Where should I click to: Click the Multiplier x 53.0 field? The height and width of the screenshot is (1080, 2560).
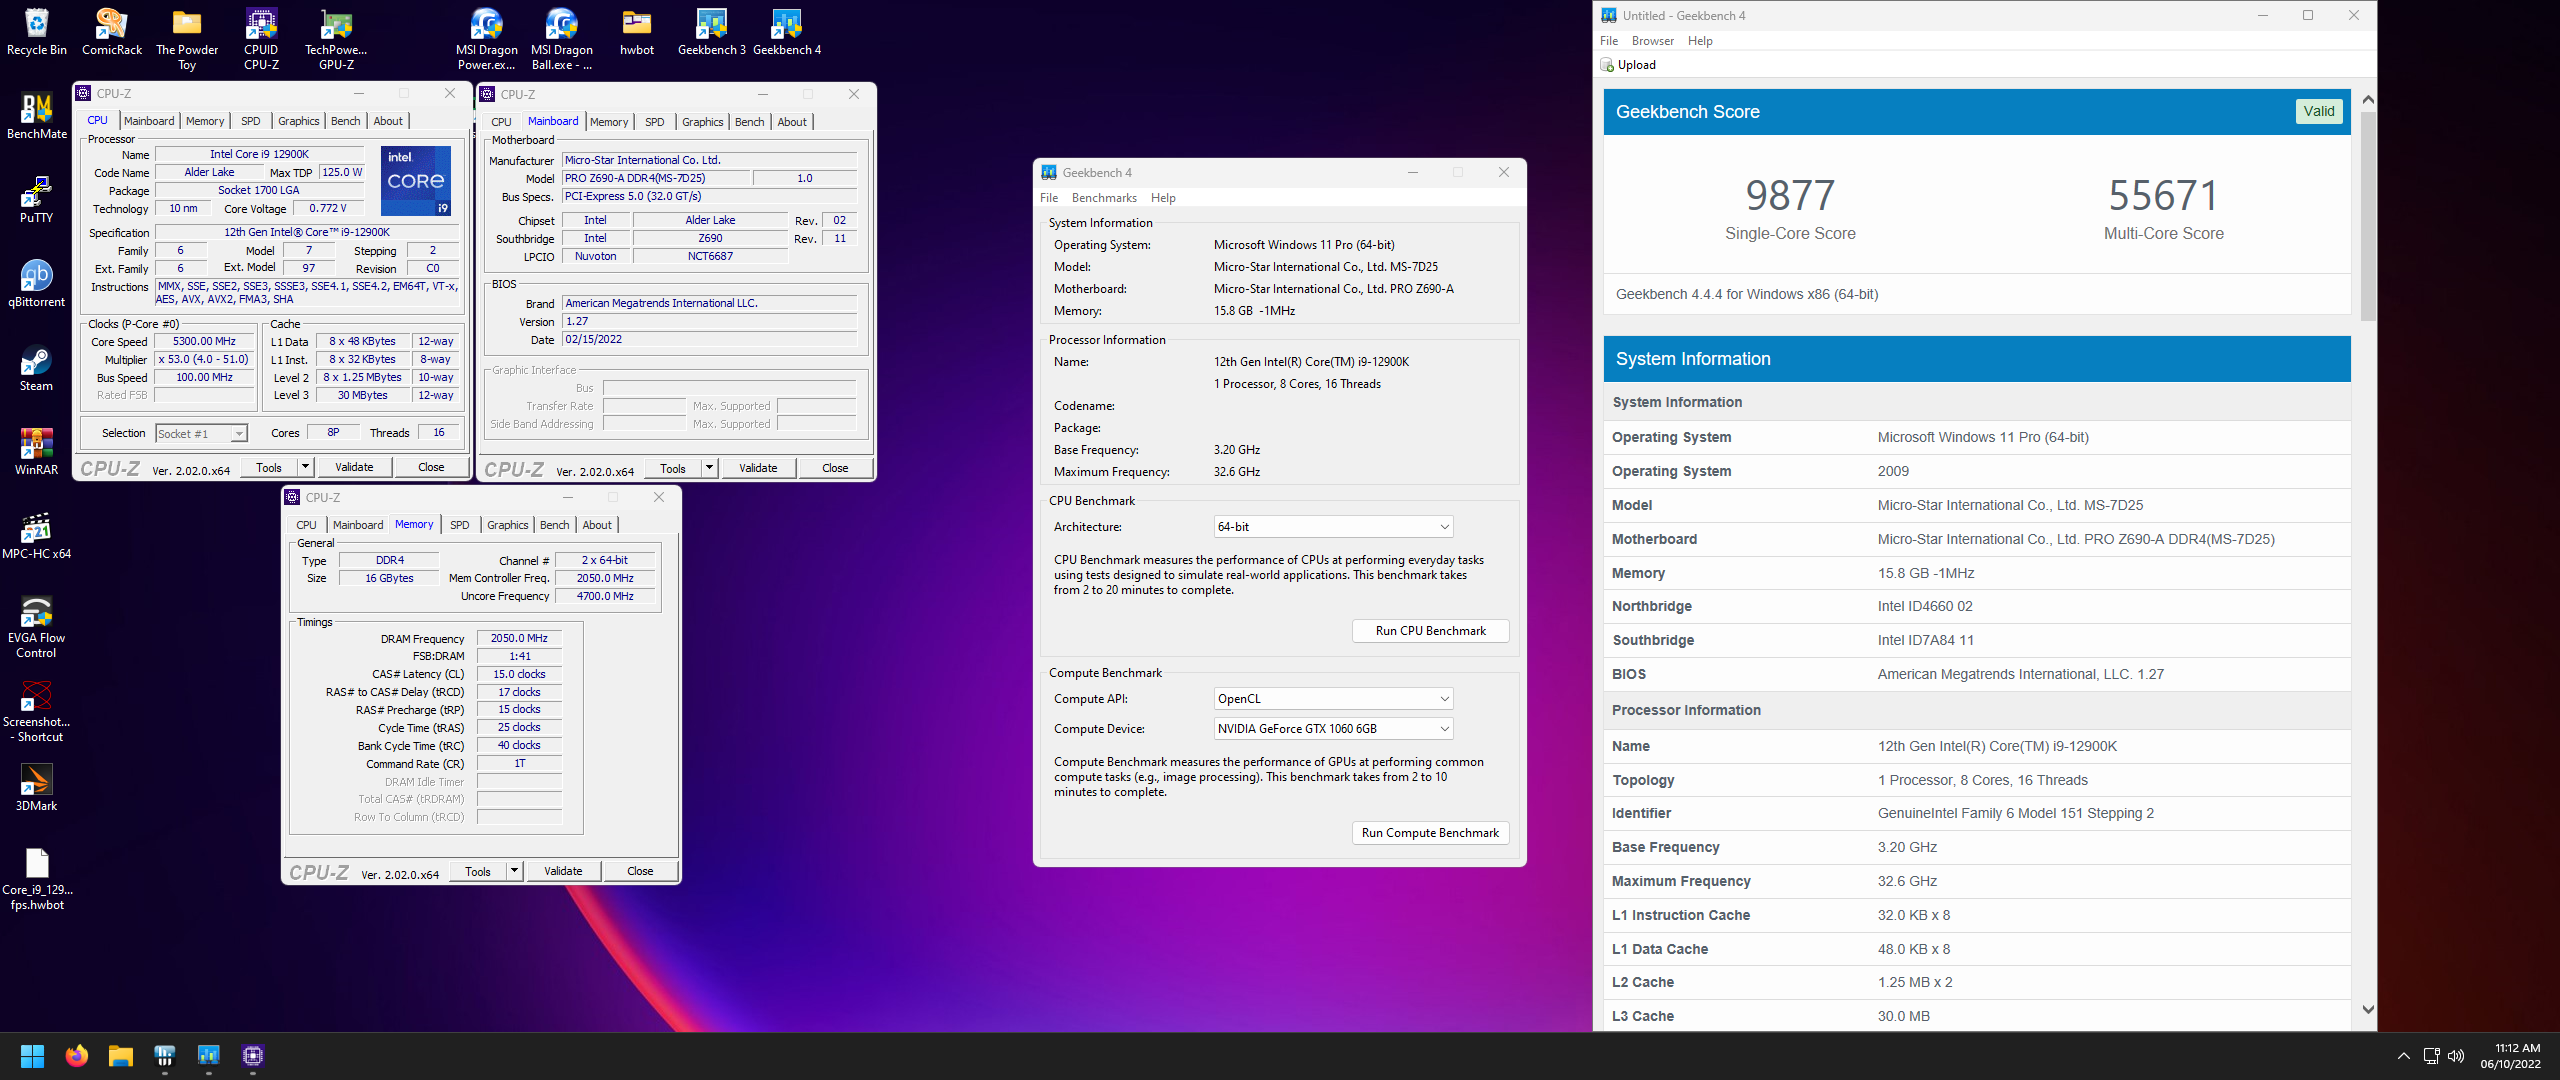tap(204, 360)
